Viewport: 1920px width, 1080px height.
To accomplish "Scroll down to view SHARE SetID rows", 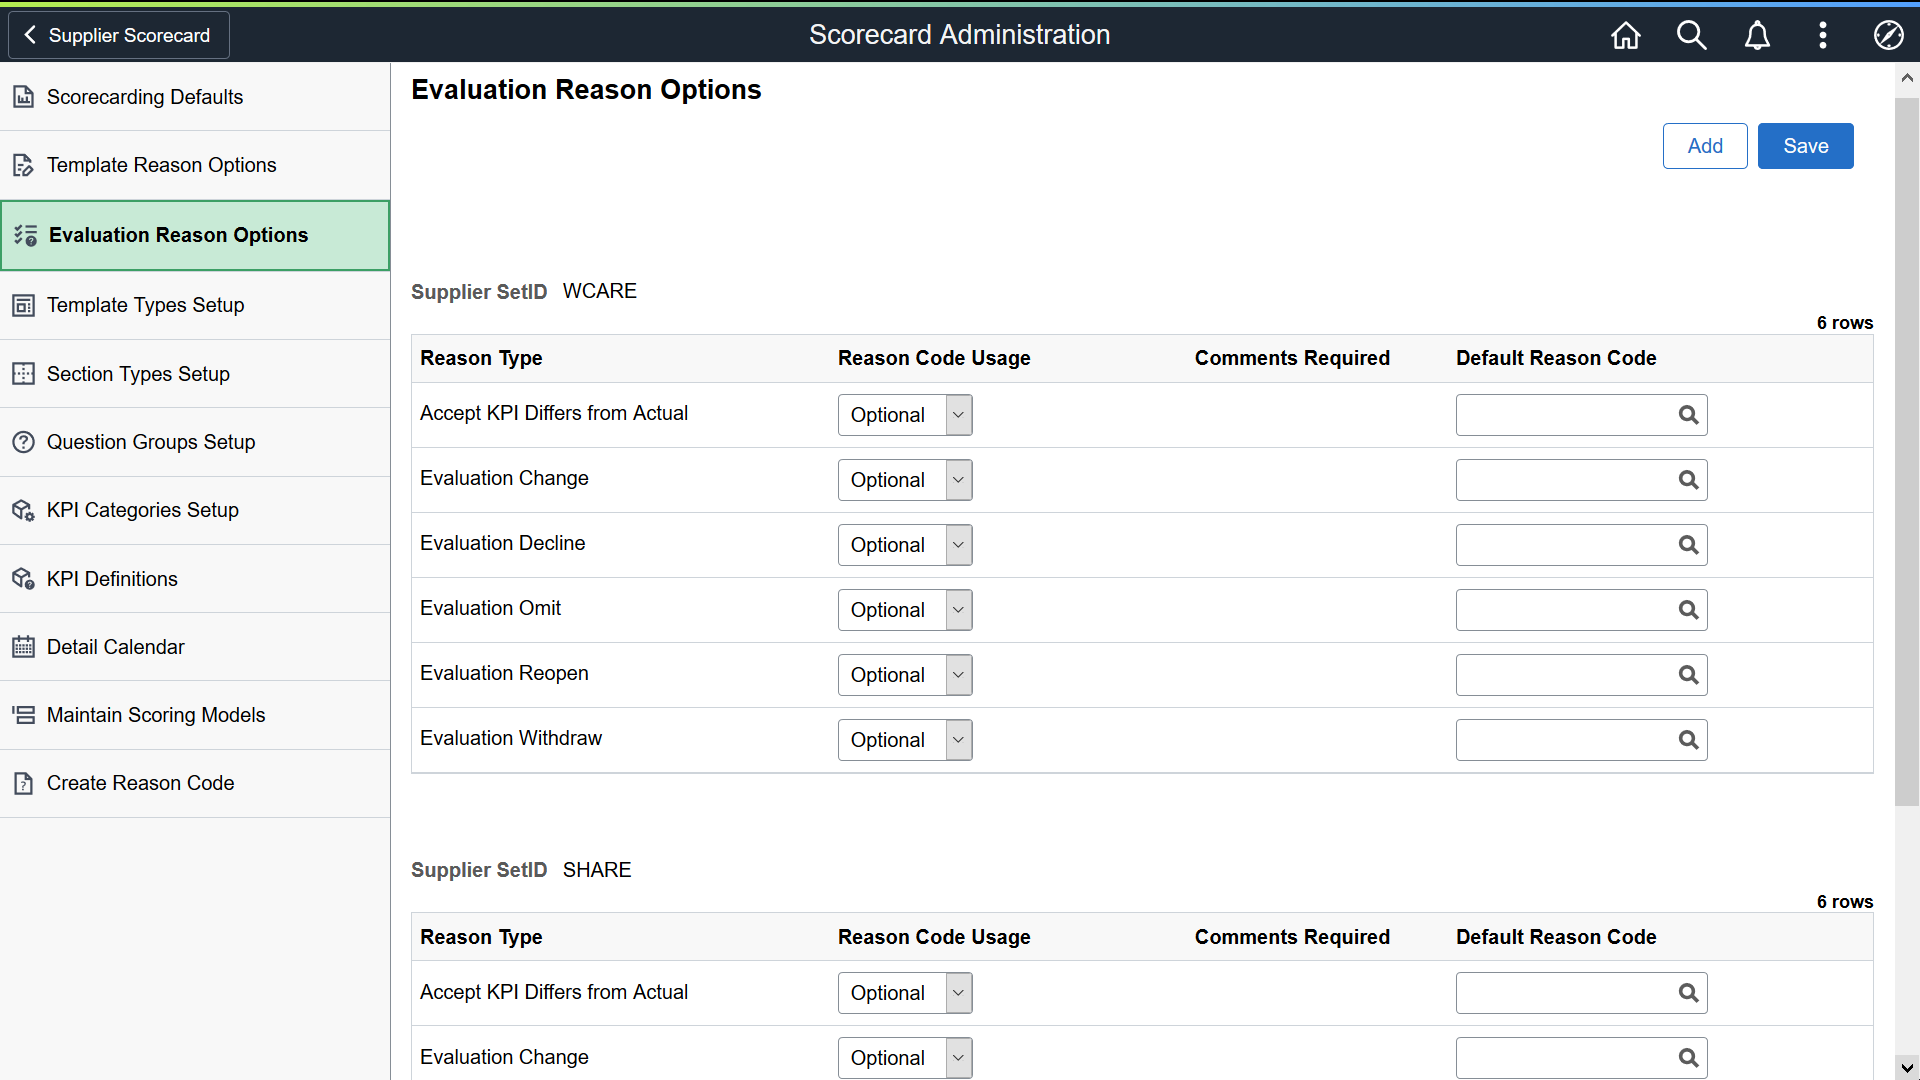I will click(x=1908, y=1068).
